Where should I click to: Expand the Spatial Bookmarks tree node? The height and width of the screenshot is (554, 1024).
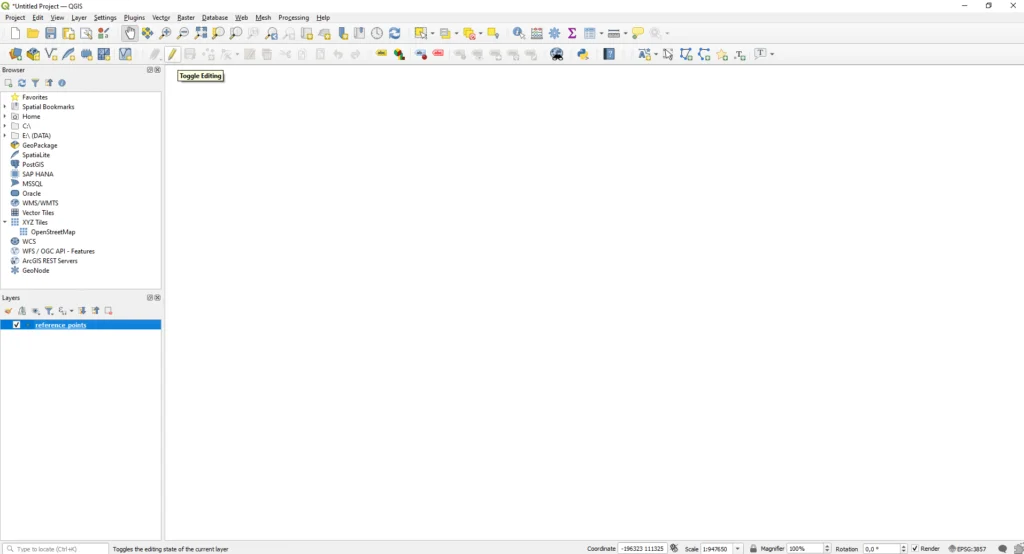coord(5,106)
